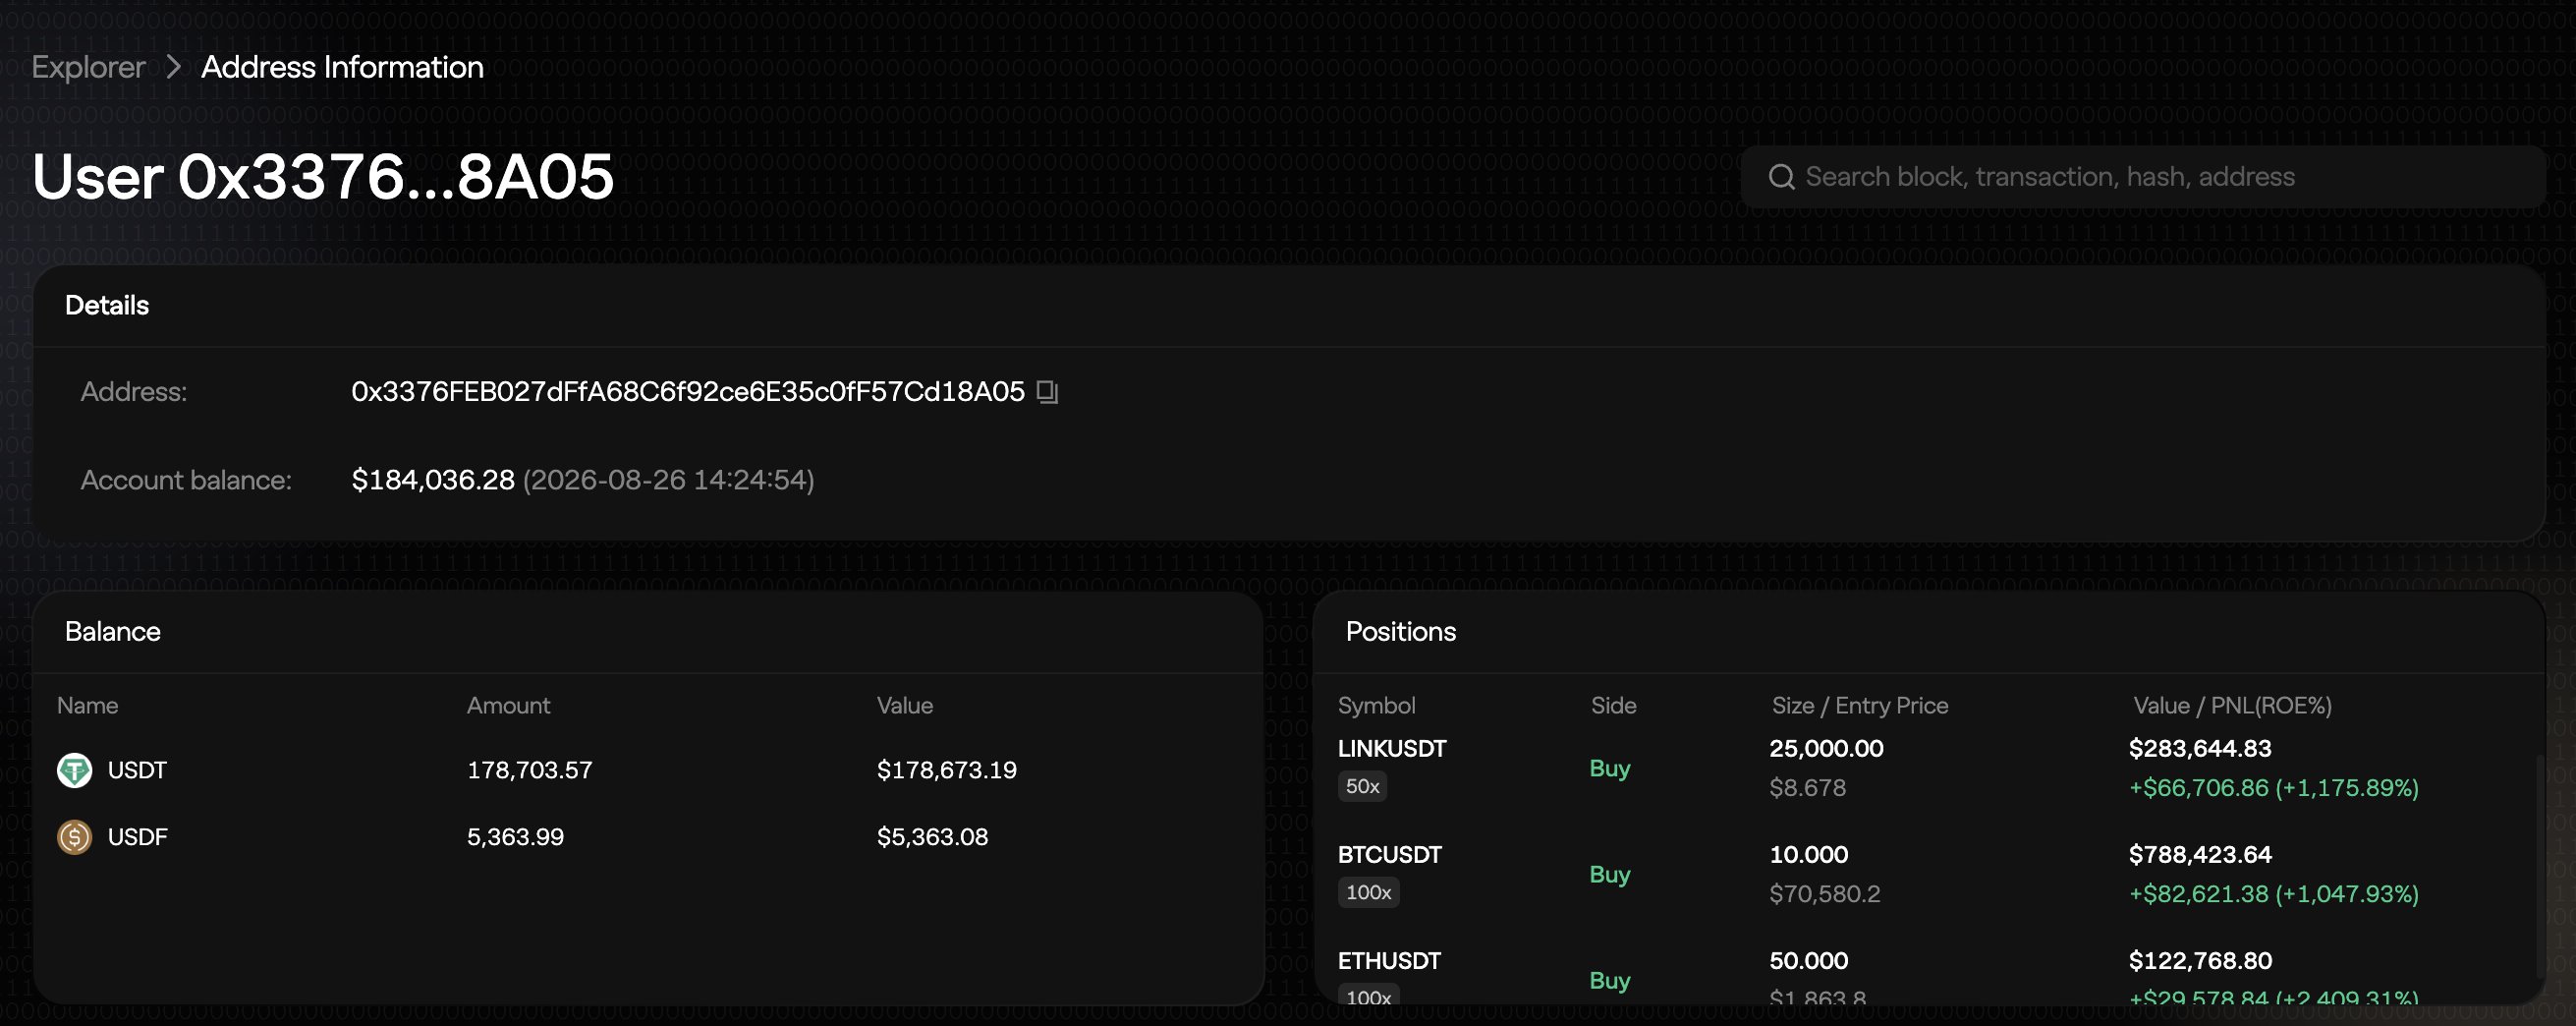The width and height of the screenshot is (2576, 1026).
Task: Open the BTCUSDT position symbol
Action: coord(1389,855)
